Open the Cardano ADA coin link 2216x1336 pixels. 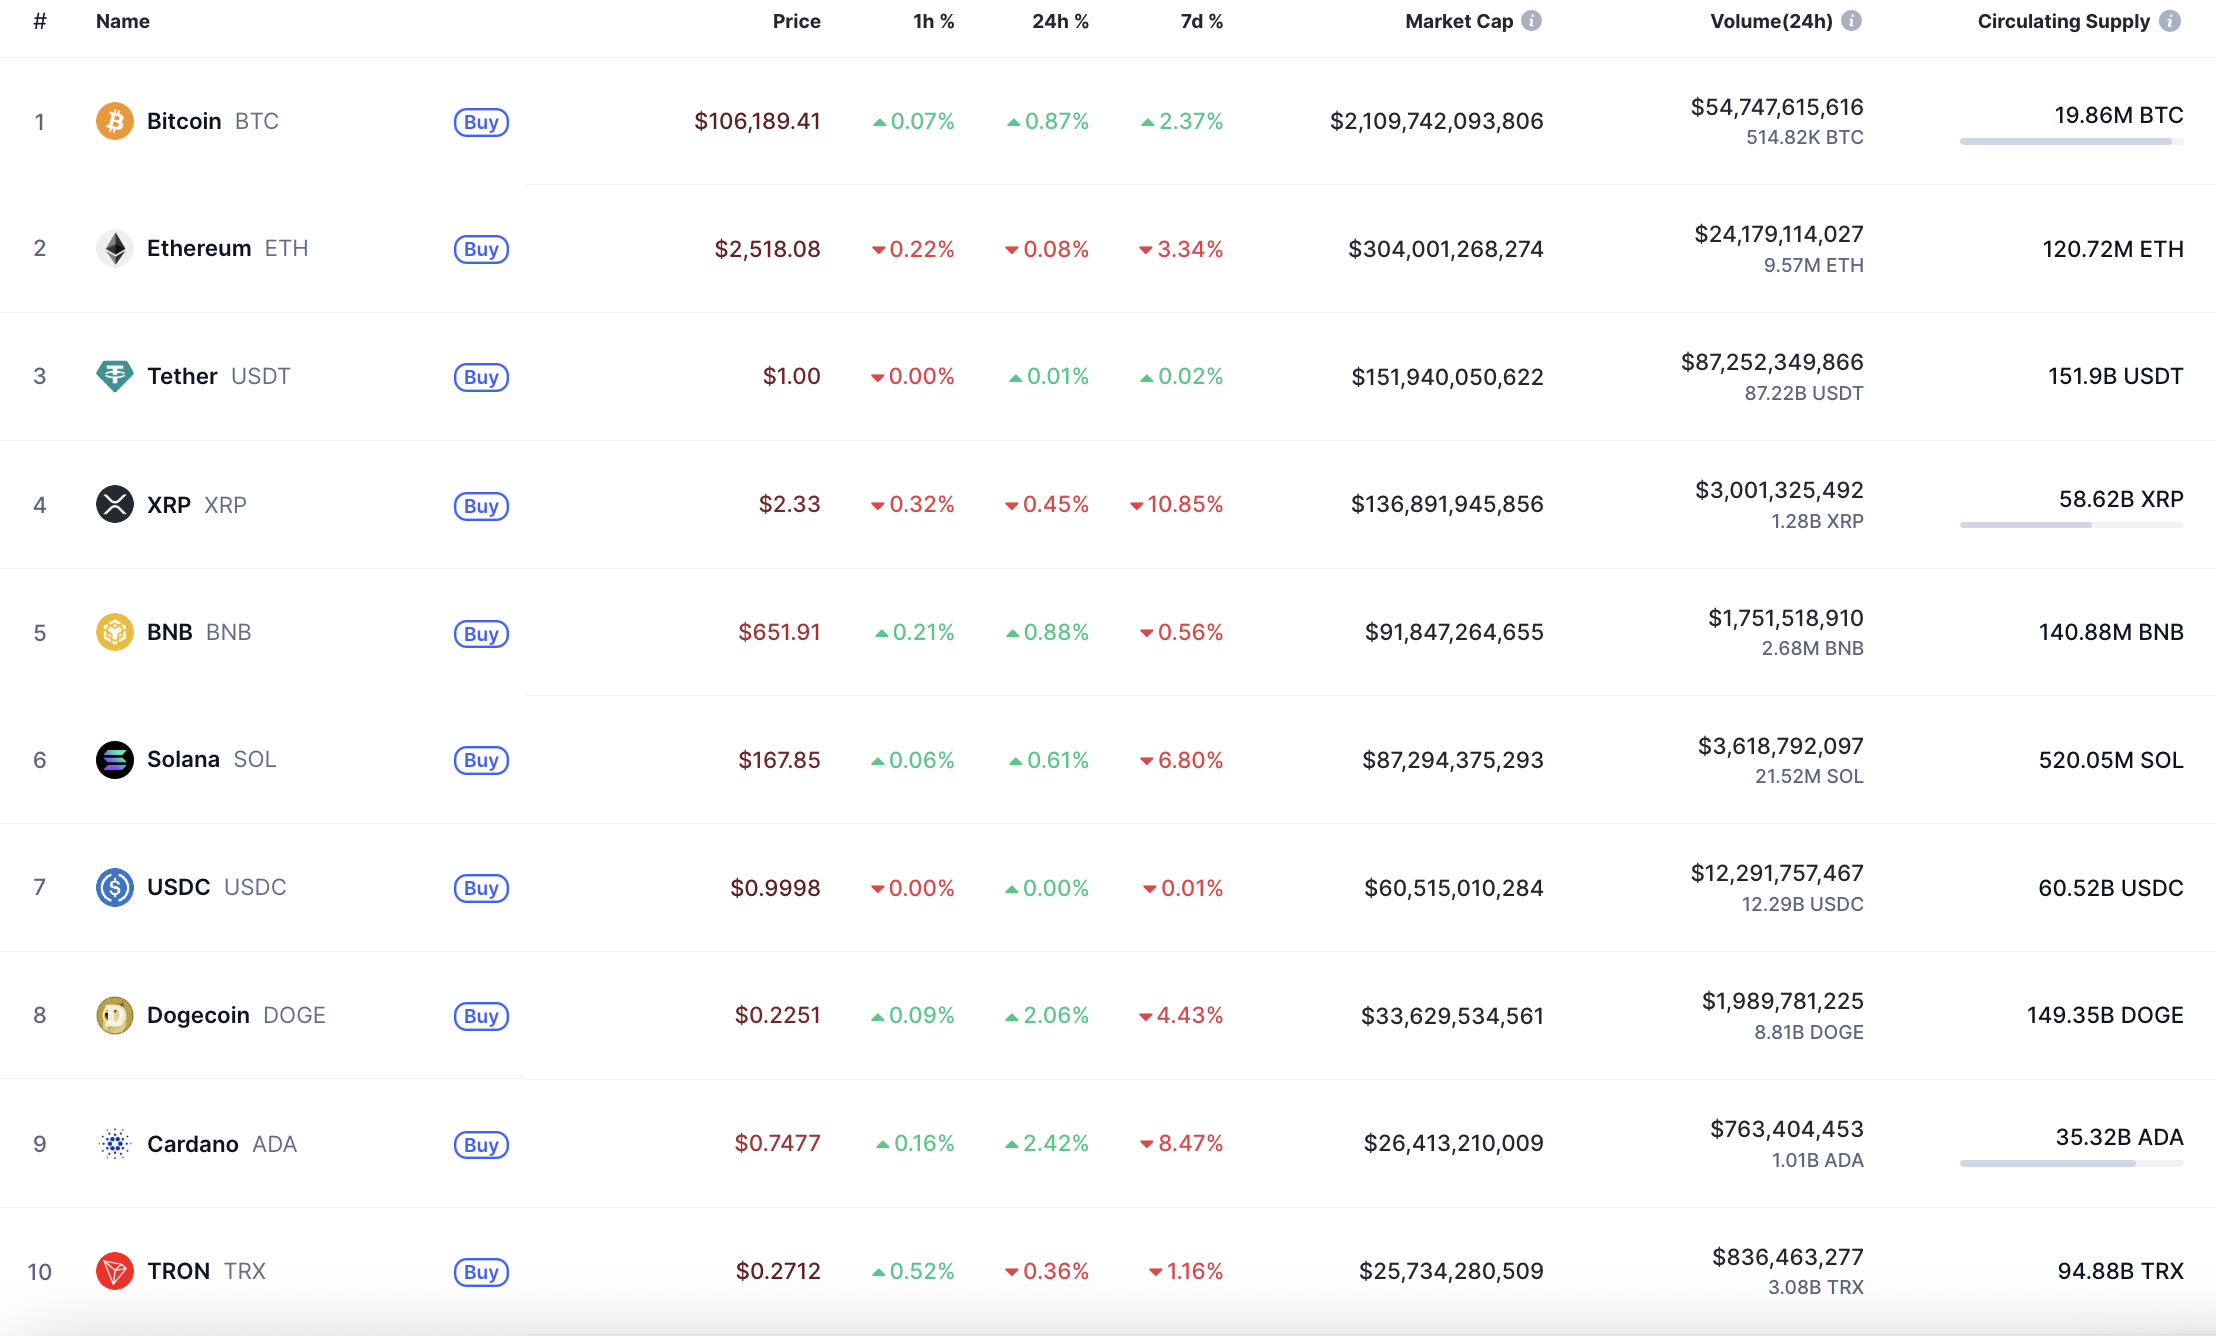(193, 1144)
